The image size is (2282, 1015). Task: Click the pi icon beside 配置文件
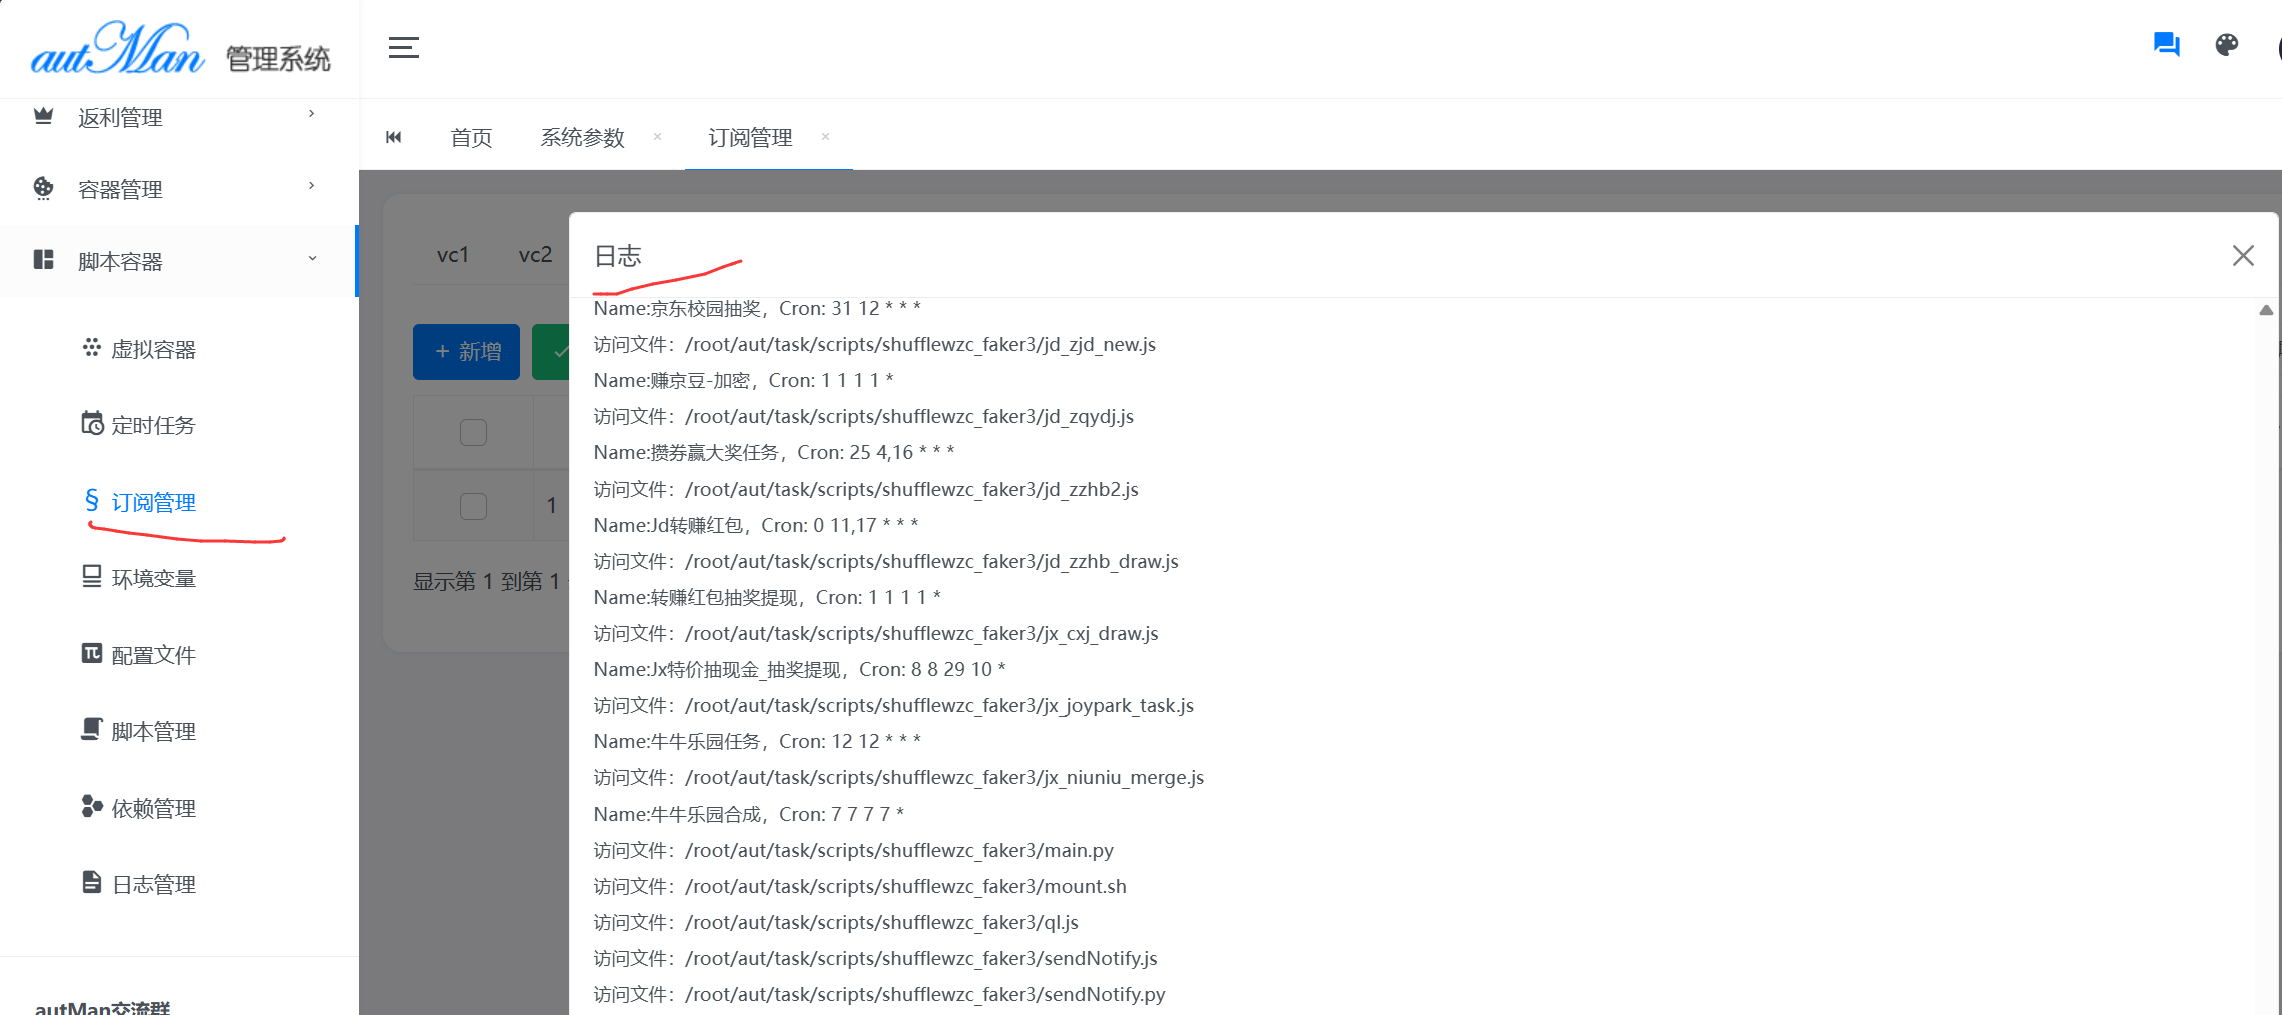point(92,653)
